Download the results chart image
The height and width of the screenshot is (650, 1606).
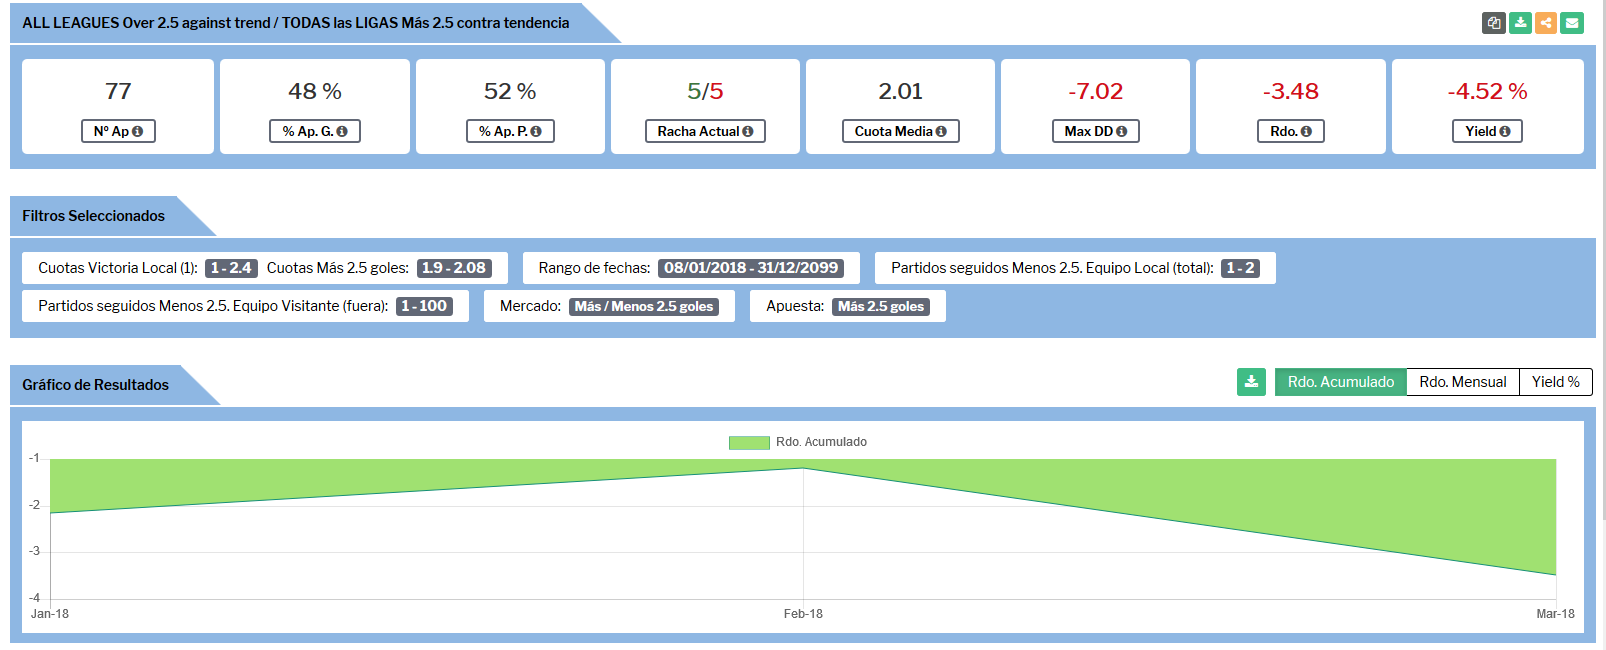pos(1251,382)
